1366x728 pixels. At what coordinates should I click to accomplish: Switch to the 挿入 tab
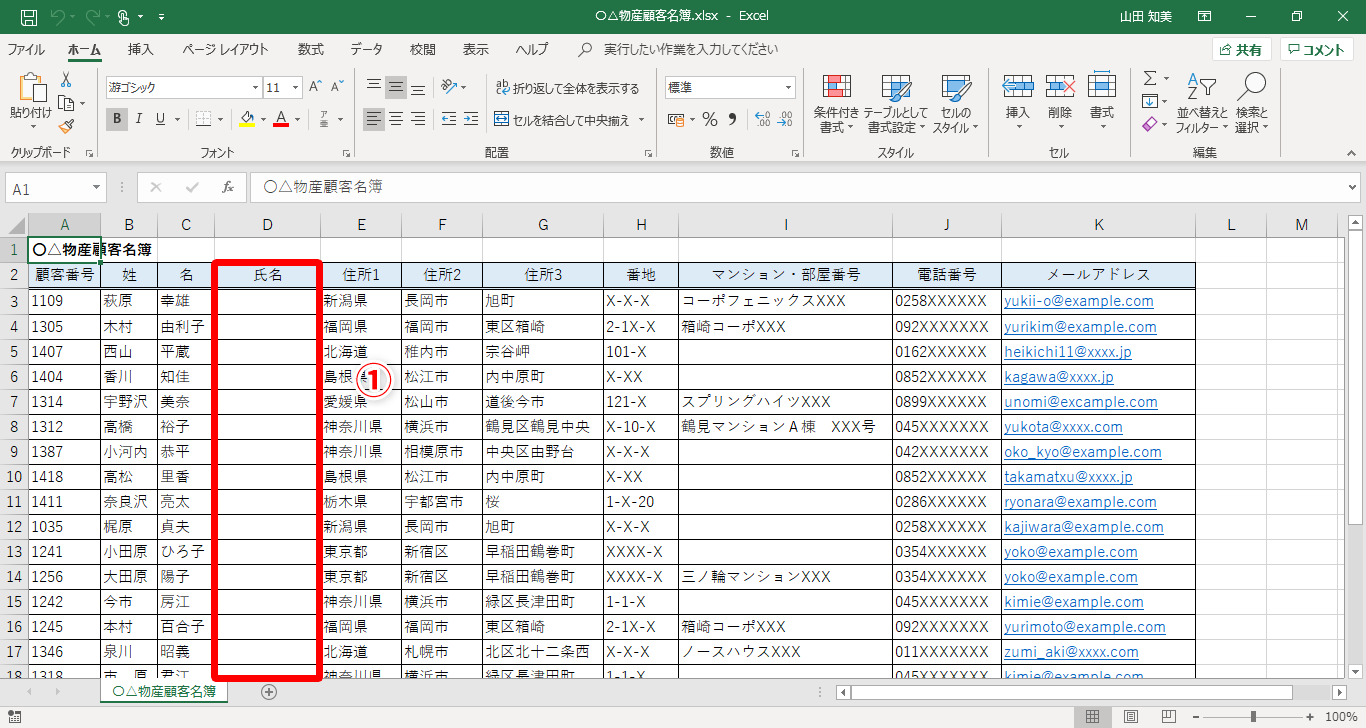(x=141, y=49)
